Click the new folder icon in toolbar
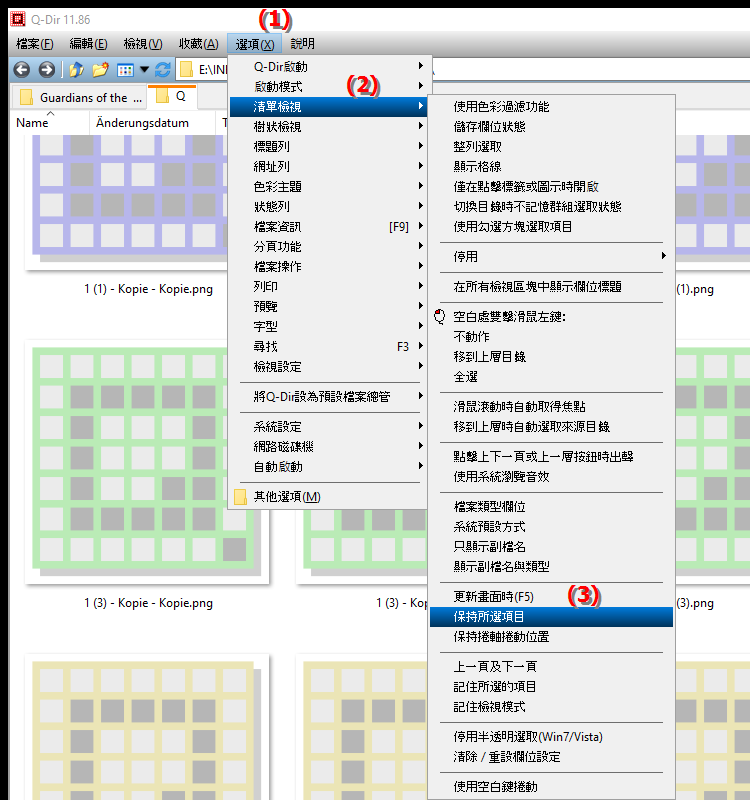This screenshot has height=800, width=750. (101, 69)
